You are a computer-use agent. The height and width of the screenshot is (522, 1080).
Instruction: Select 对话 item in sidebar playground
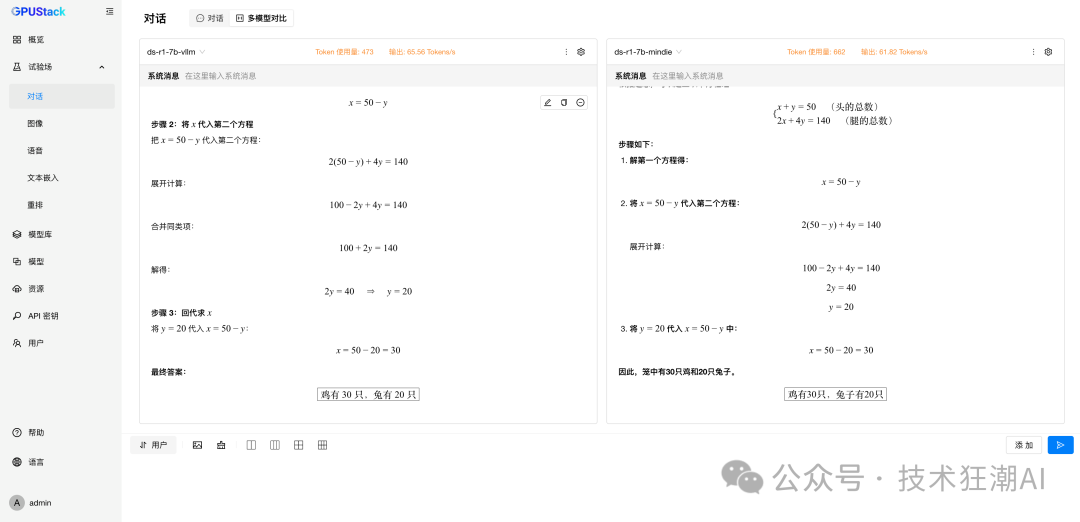click(x=61, y=96)
